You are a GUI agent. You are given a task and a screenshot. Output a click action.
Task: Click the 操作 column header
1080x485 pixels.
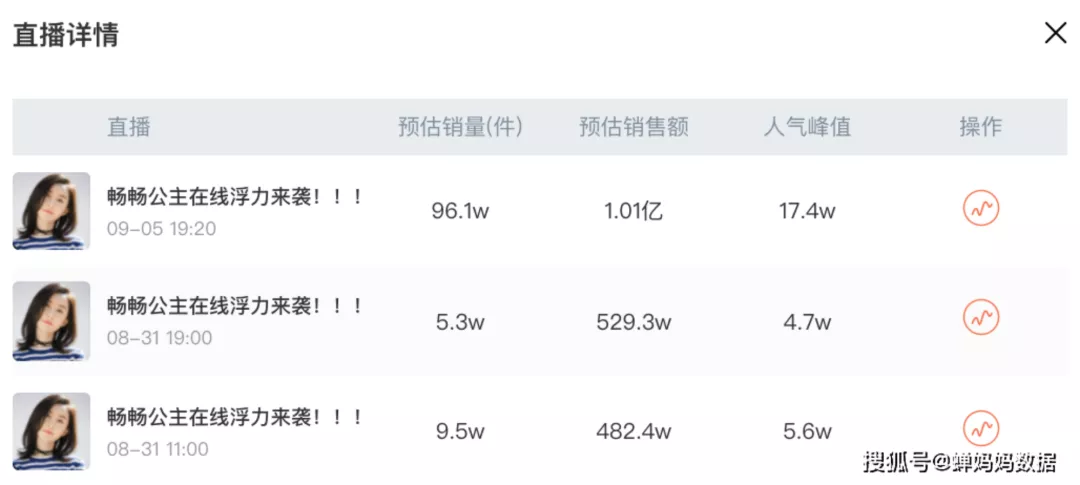click(980, 127)
